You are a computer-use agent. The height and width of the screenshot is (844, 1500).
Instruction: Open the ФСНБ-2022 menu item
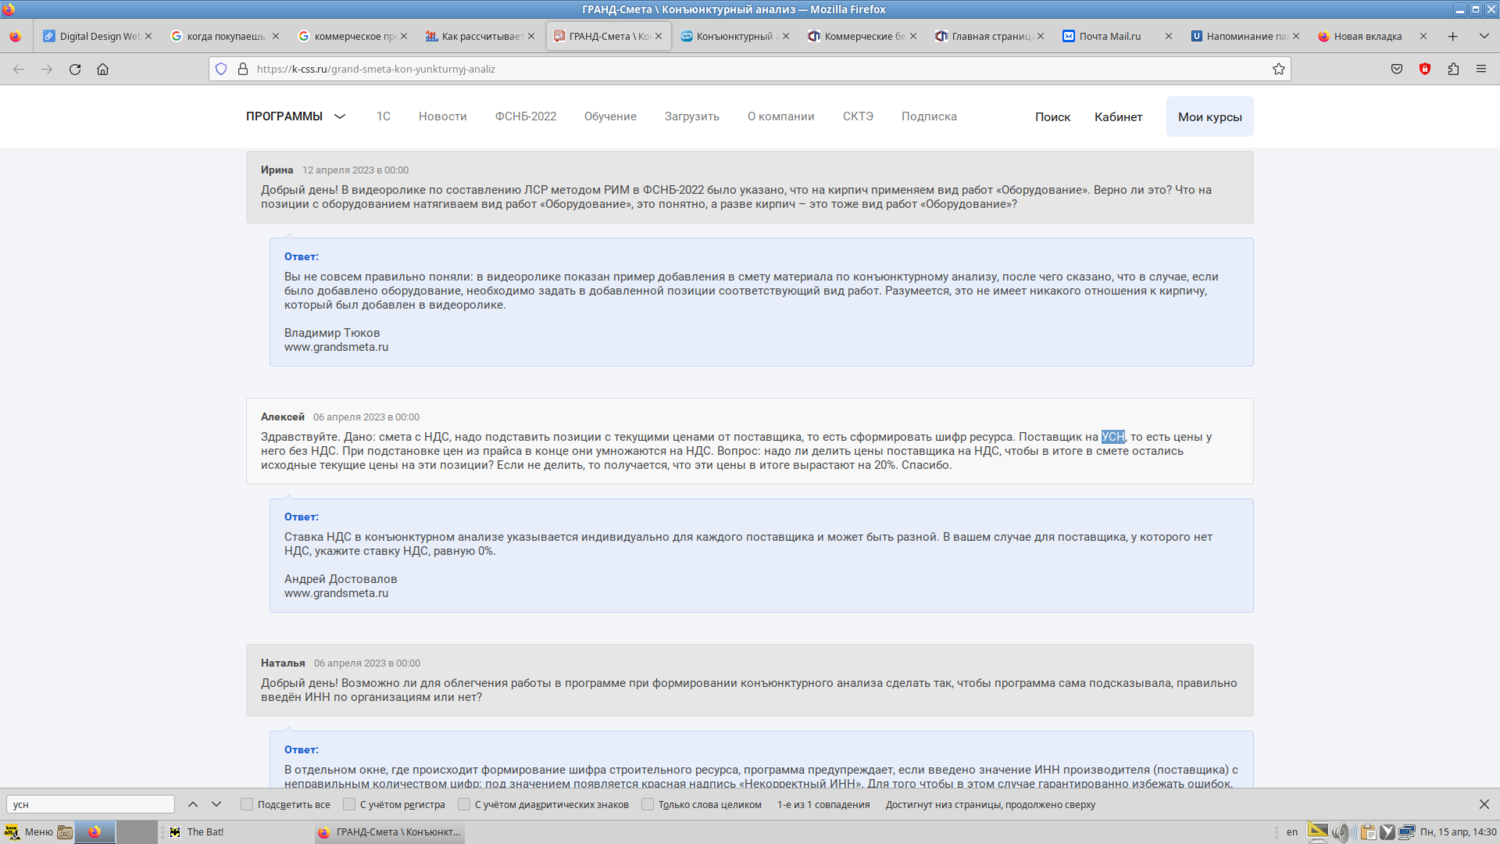(x=525, y=117)
